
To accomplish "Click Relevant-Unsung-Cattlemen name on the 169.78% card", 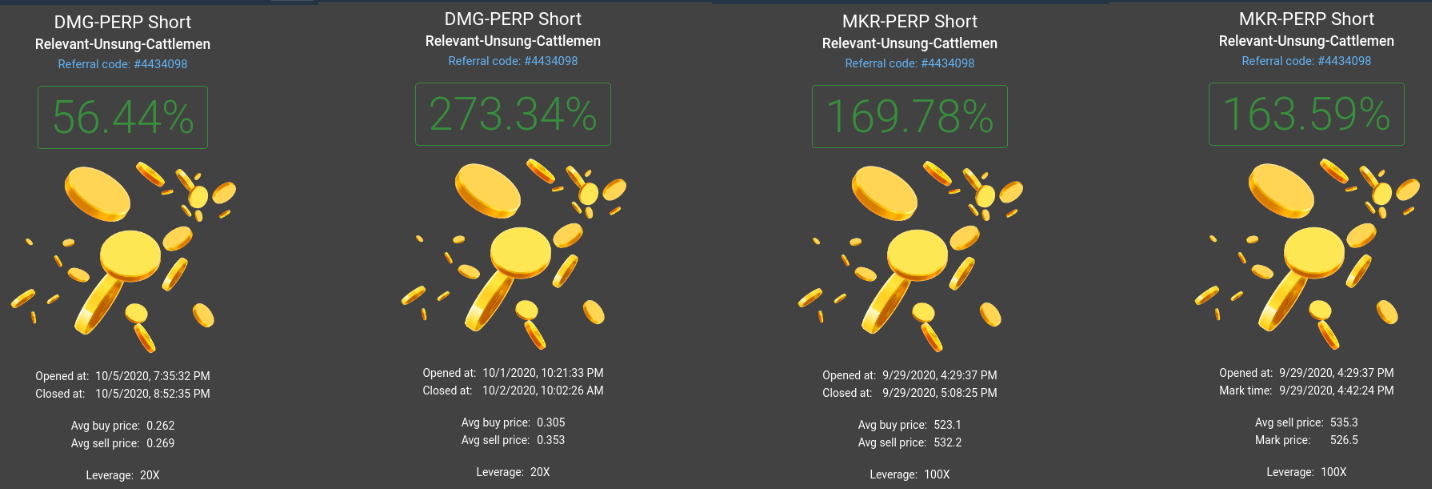I will (x=910, y=43).
